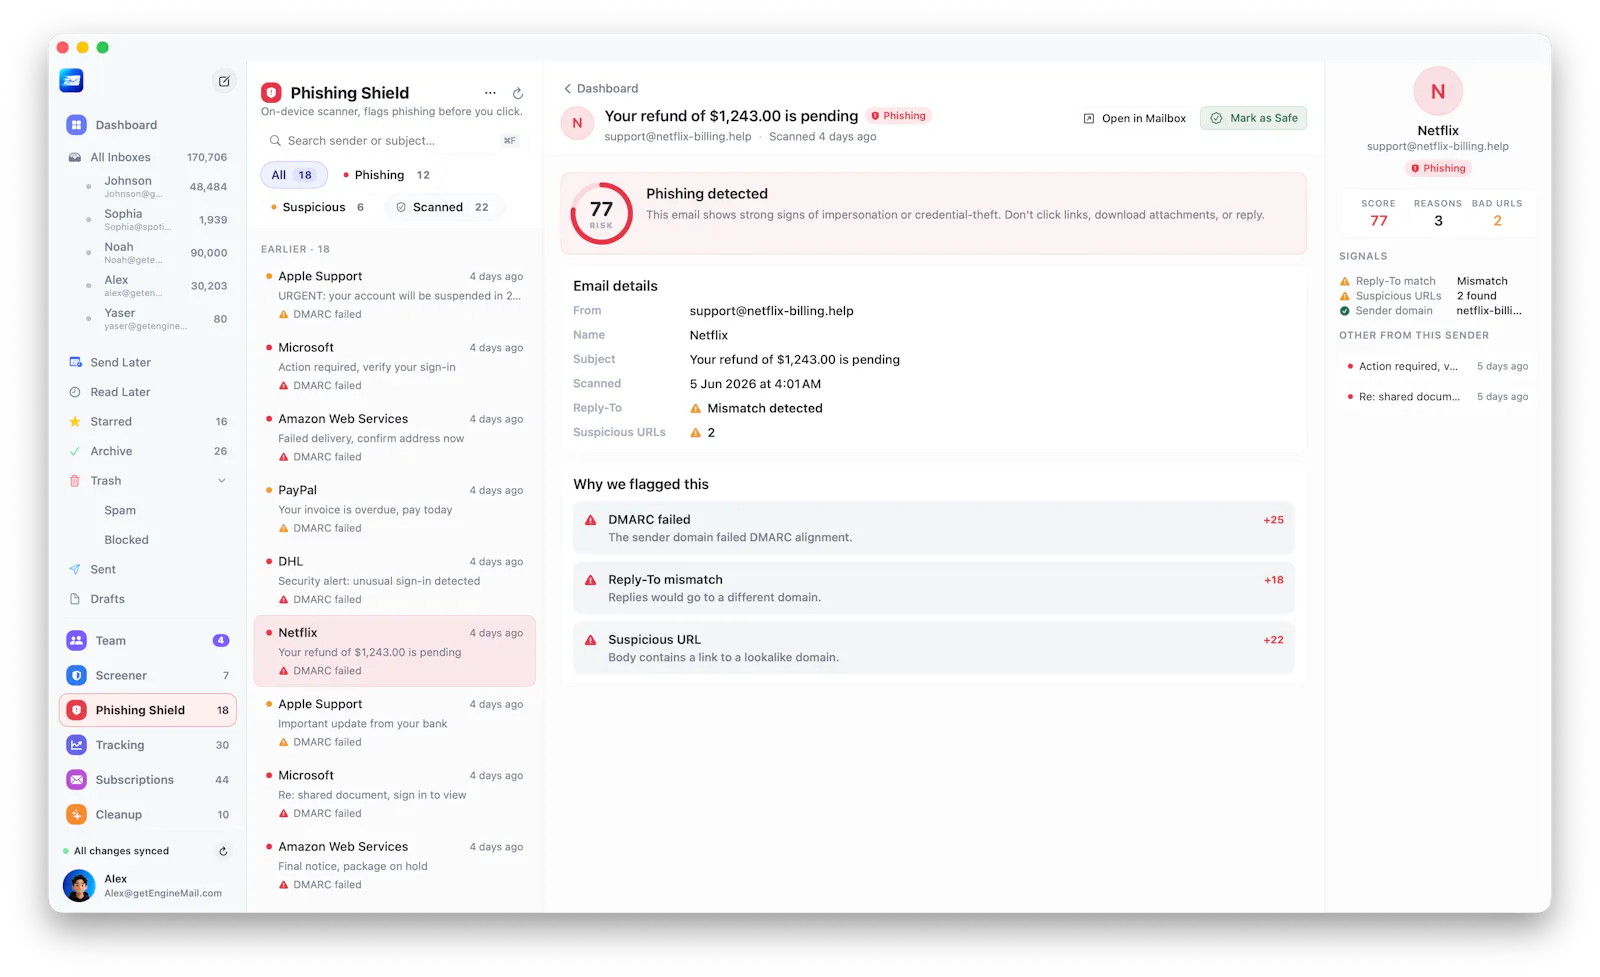Open the Blocked folder

127,540
